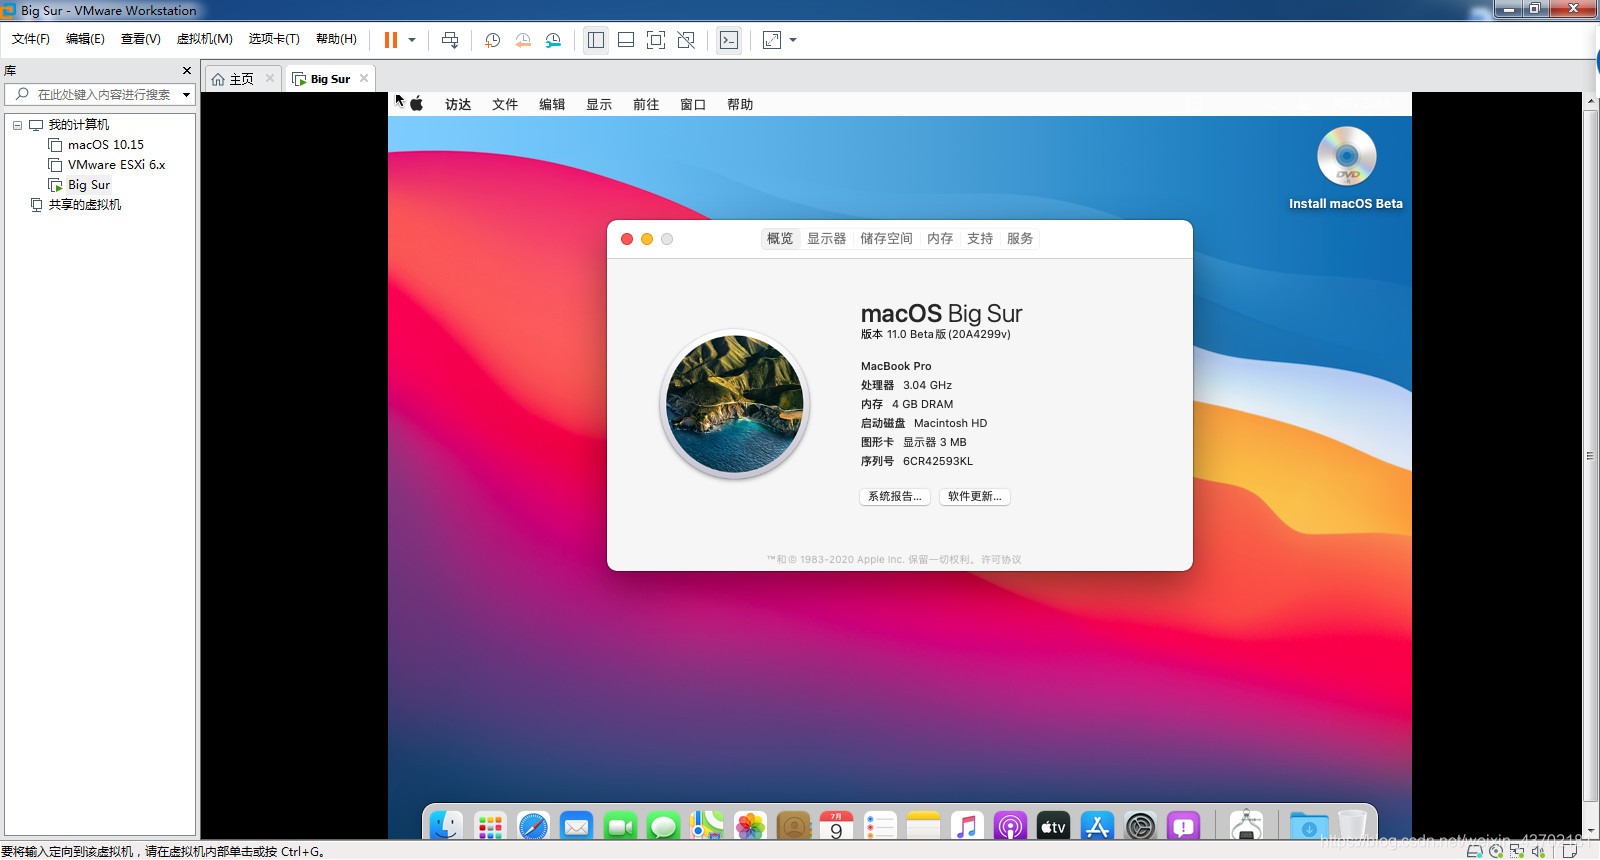Viewport: 1600px width, 860px height.
Task: Open the library search filter dropdown
Action: (186, 95)
